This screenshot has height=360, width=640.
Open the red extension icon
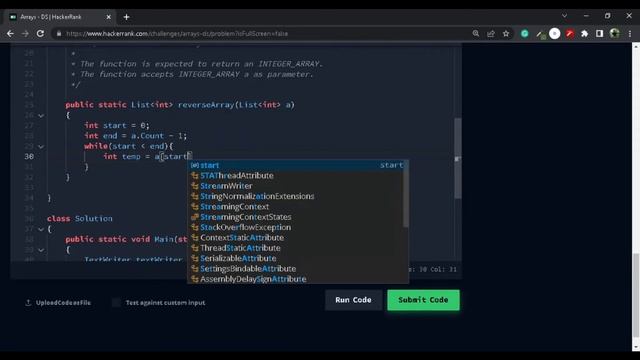coord(570,33)
